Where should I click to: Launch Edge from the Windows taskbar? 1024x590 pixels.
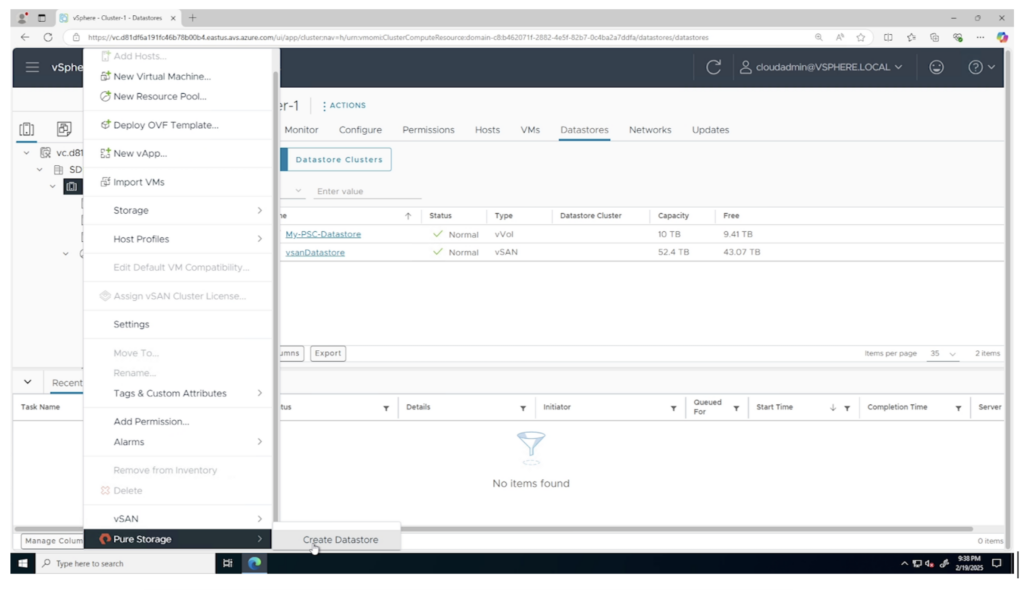tap(255, 563)
